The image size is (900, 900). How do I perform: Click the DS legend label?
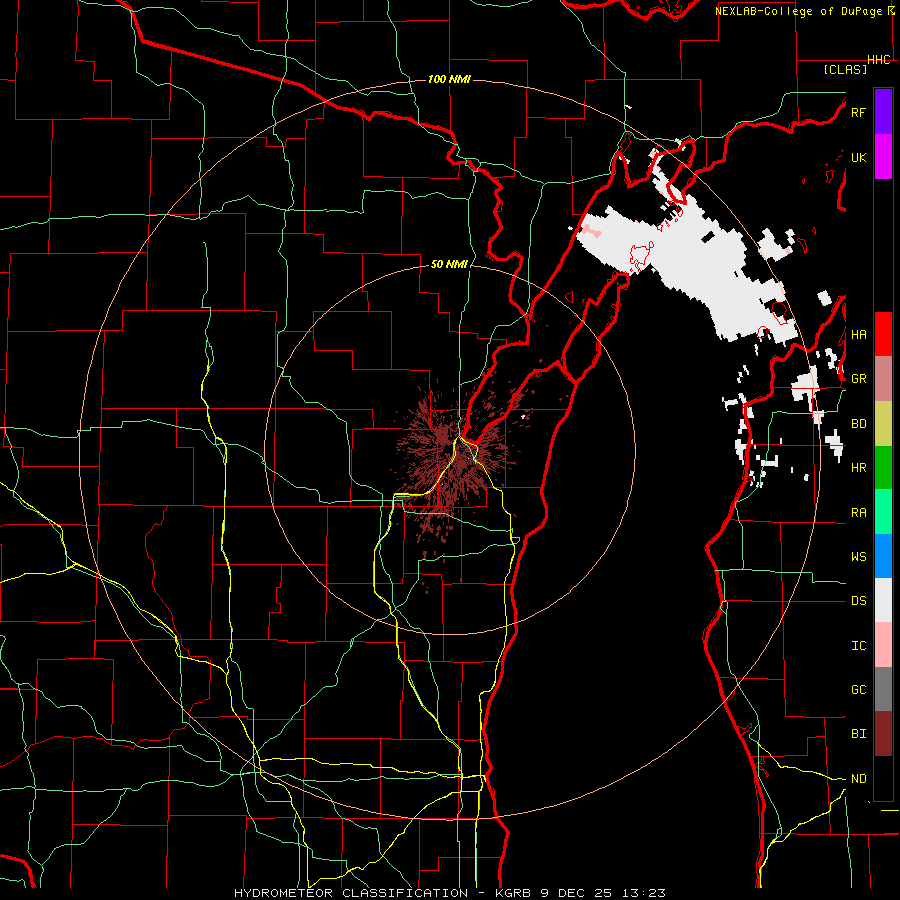coord(858,601)
